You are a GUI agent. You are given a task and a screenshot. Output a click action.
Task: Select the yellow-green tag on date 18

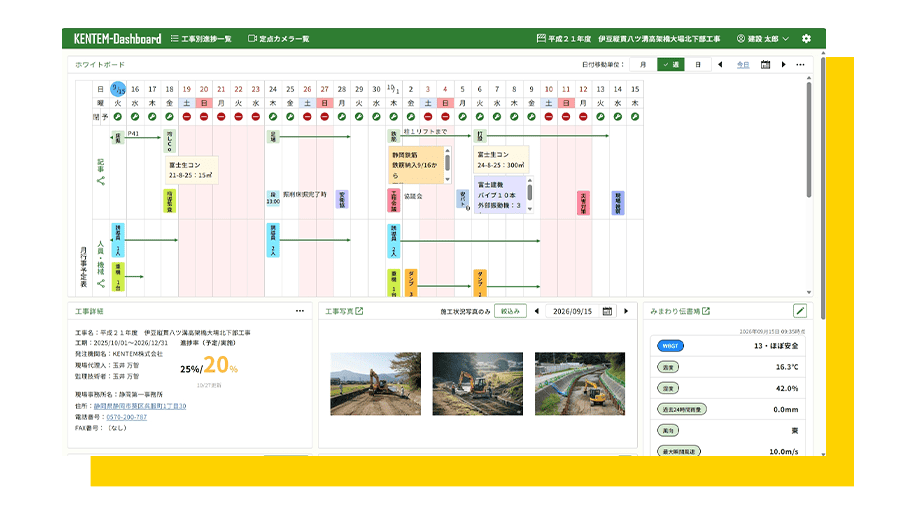[169, 200]
